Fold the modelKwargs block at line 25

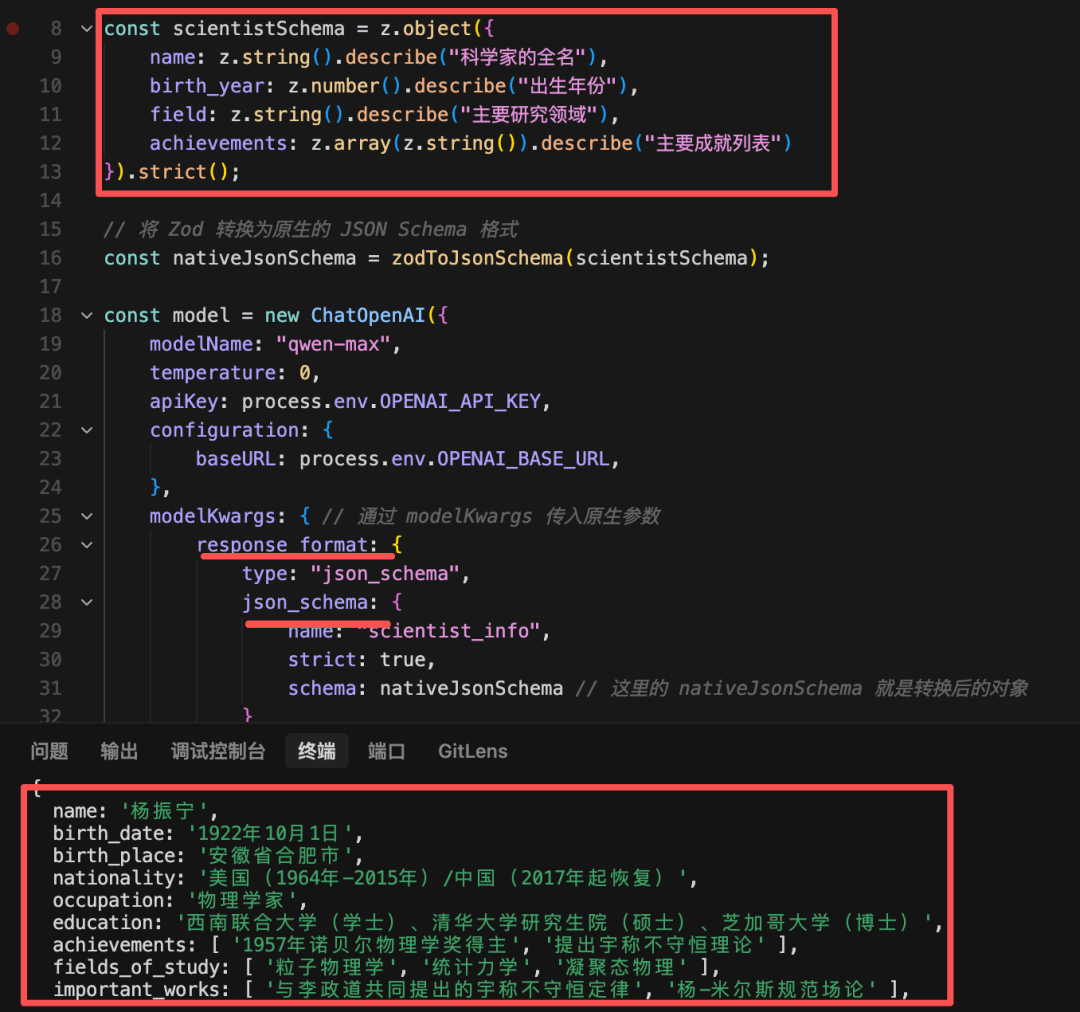click(87, 516)
